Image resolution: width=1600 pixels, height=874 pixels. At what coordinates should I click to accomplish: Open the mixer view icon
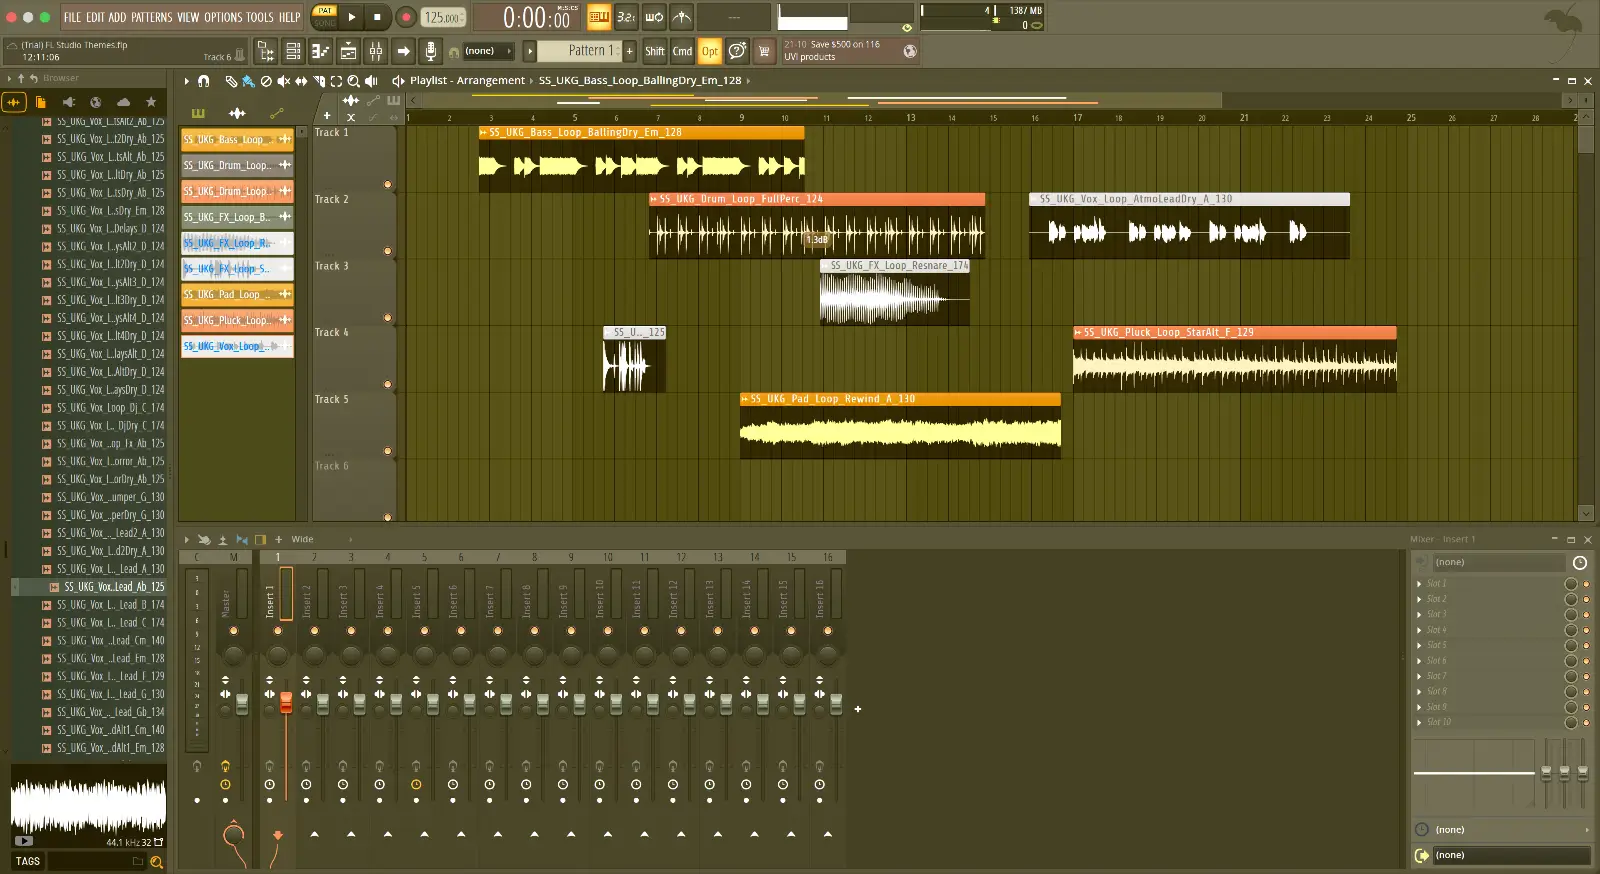pyautogui.click(x=376, y=51)
